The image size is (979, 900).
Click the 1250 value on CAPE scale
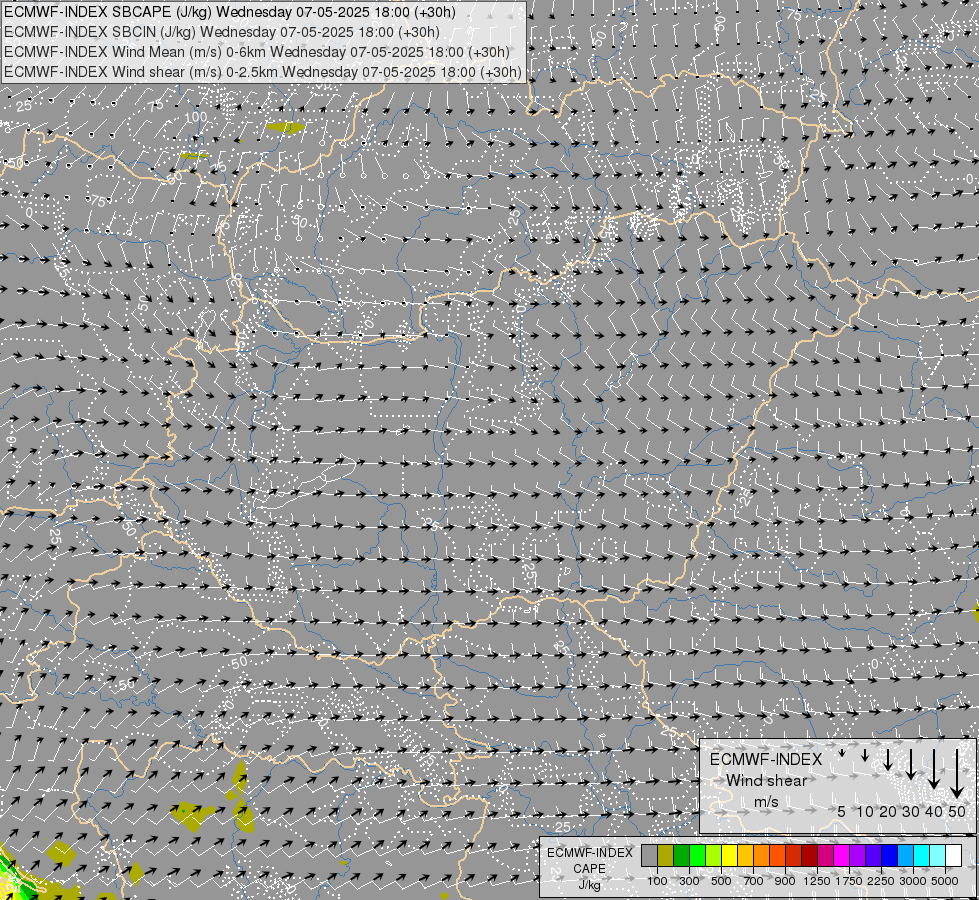click(817, 881)
